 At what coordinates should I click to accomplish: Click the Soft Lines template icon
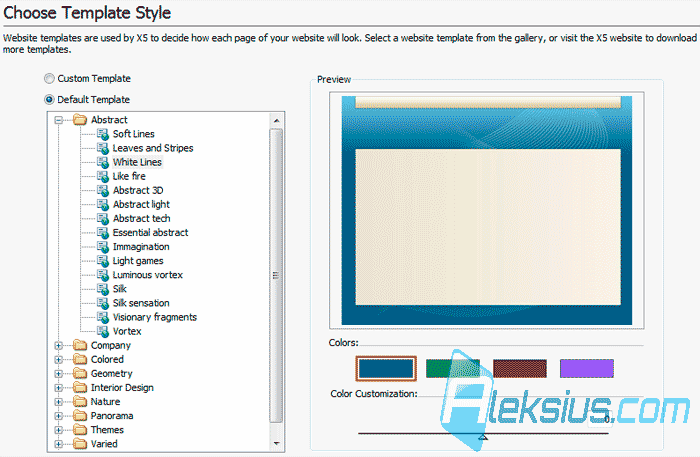click(103, 134)
